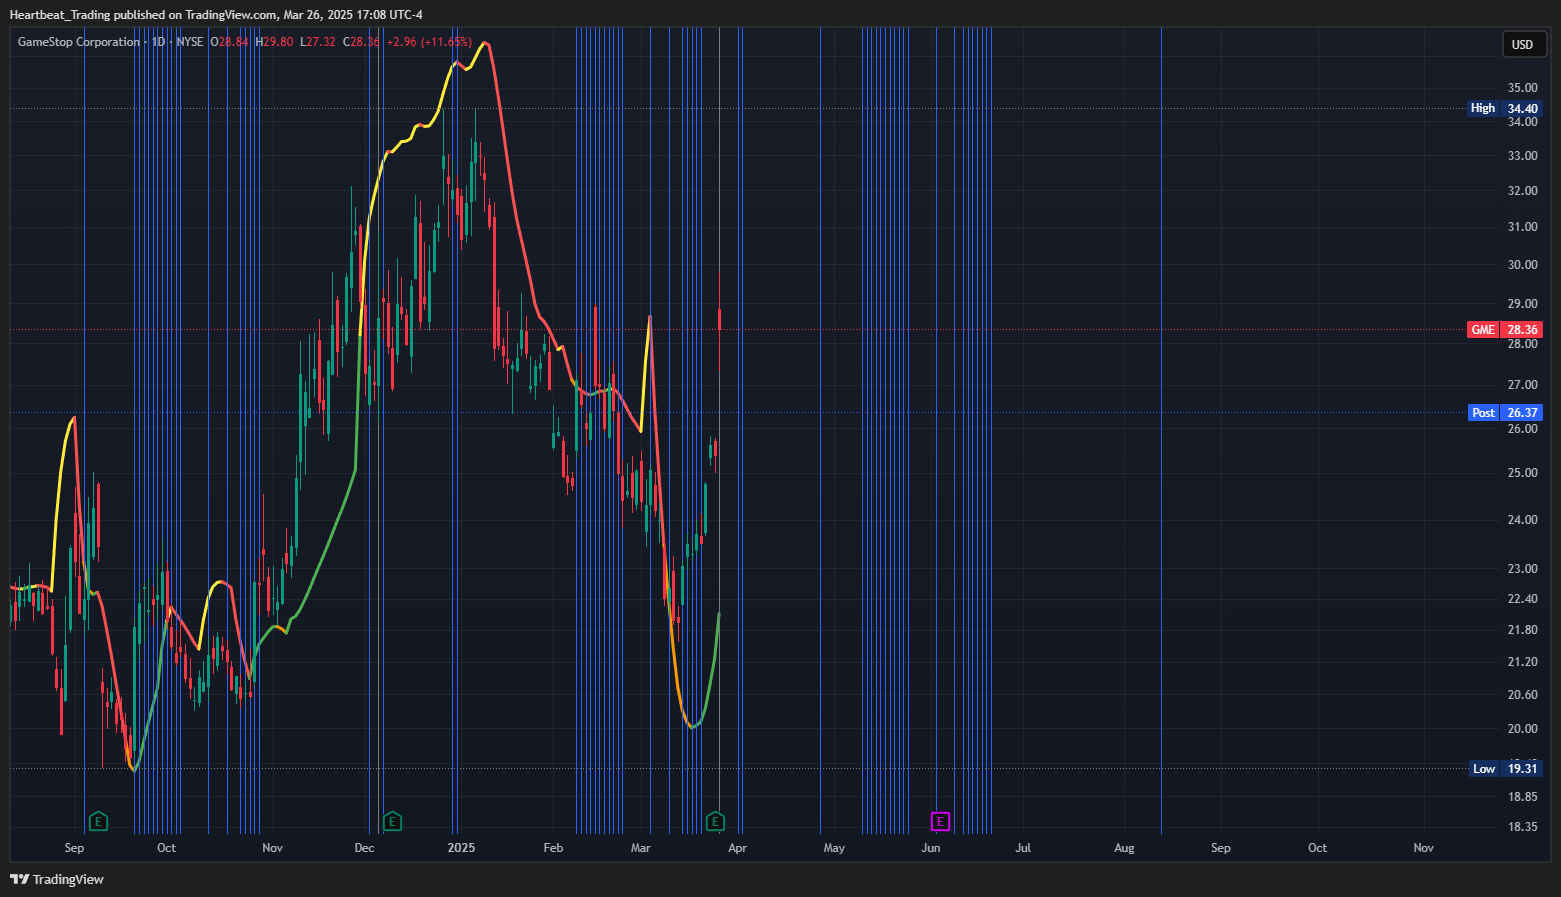Click the GME 28.36 last price label

click(1505, 329)
